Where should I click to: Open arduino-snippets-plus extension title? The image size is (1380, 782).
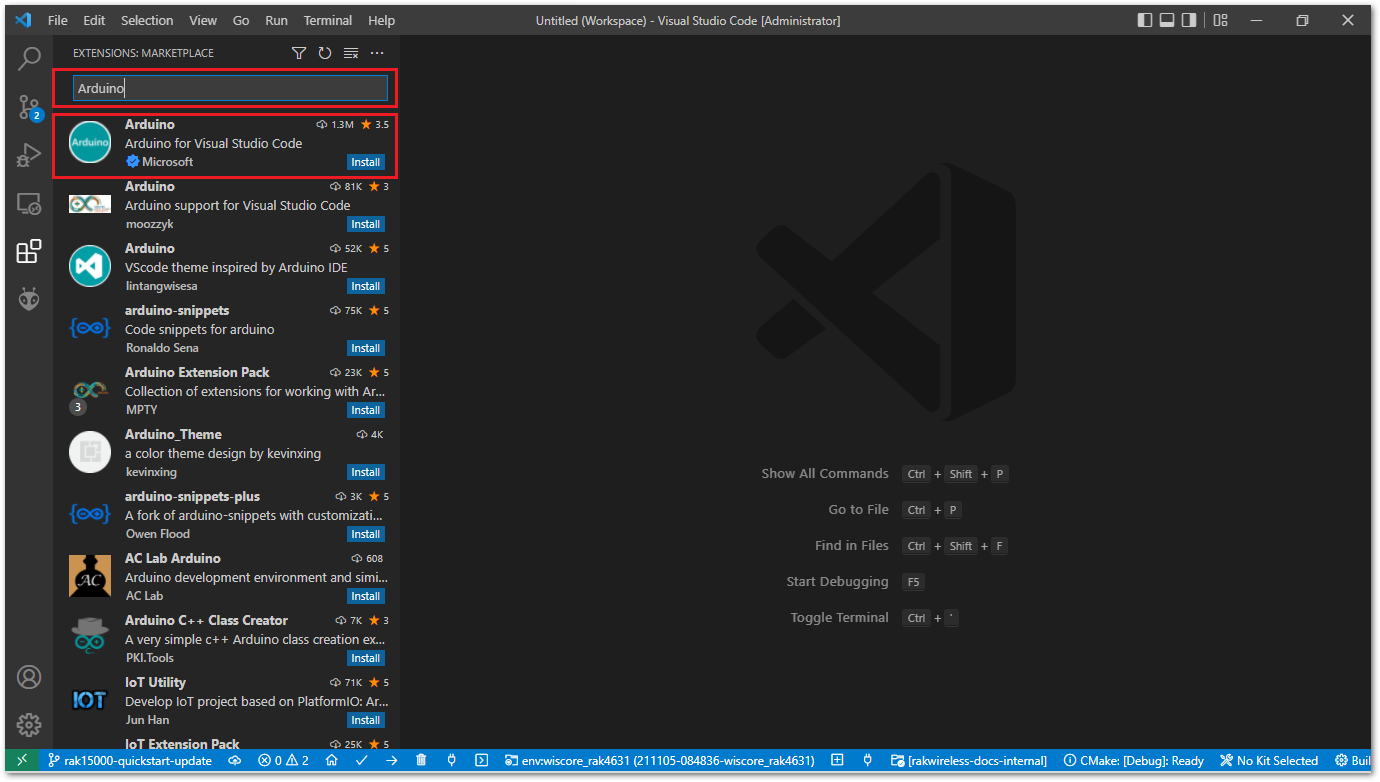(192, 496)
